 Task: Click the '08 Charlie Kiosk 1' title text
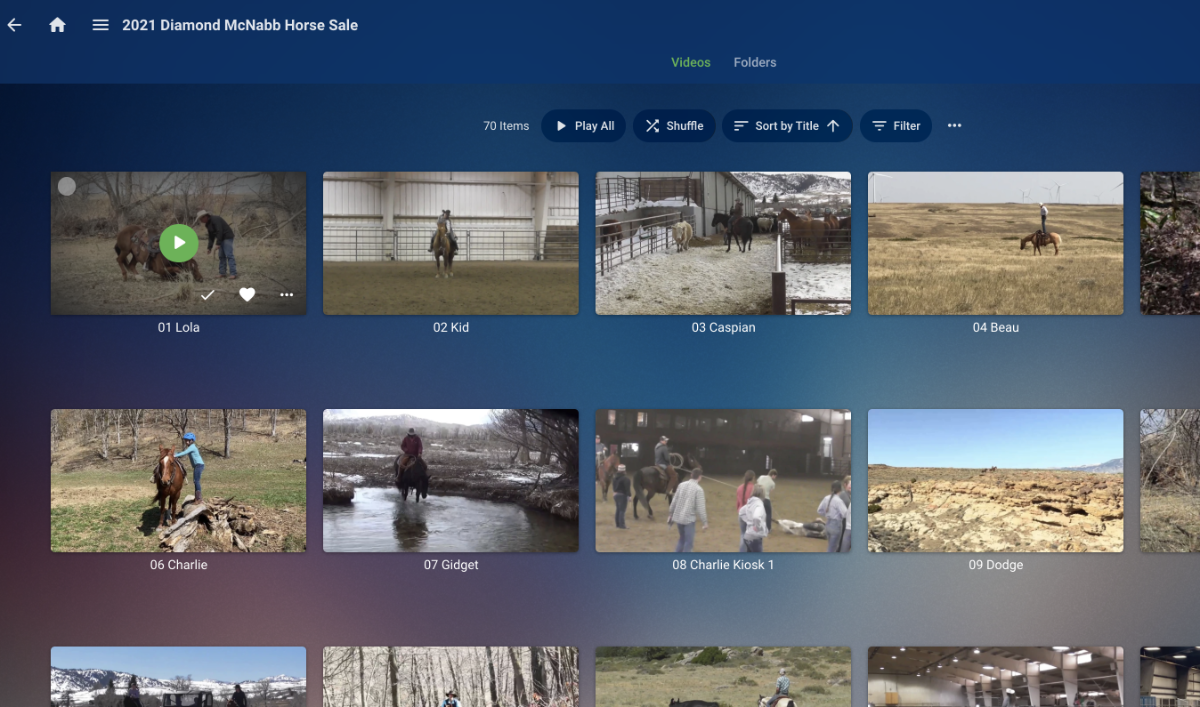click(723, 565)
